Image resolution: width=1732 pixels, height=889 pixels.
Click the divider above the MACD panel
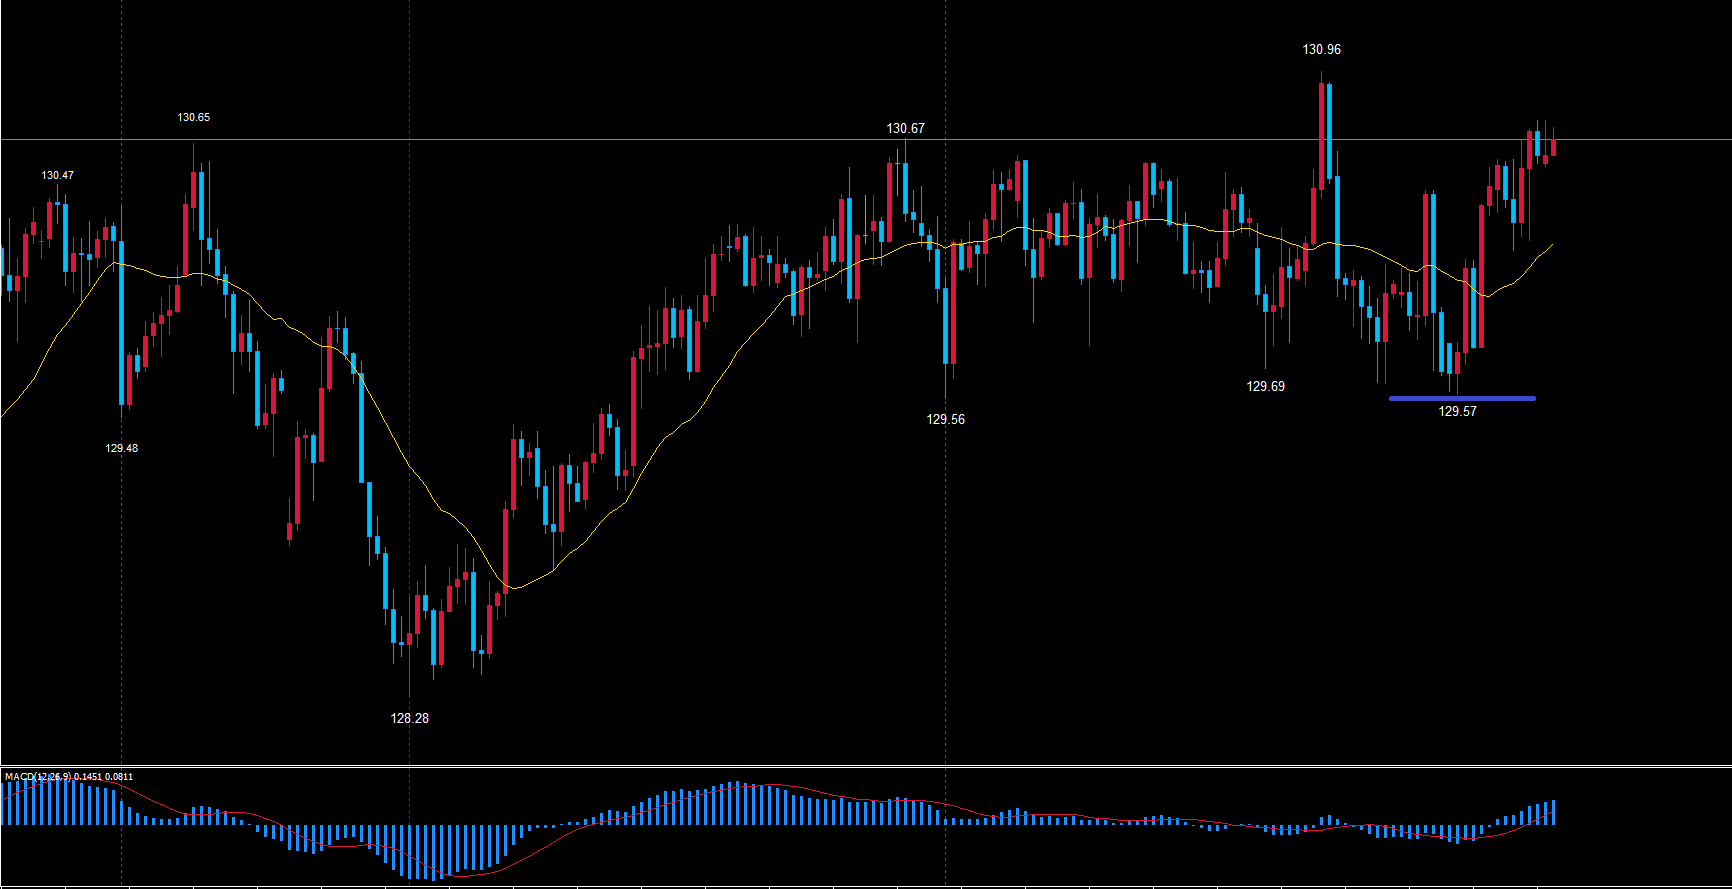point(866,766)
